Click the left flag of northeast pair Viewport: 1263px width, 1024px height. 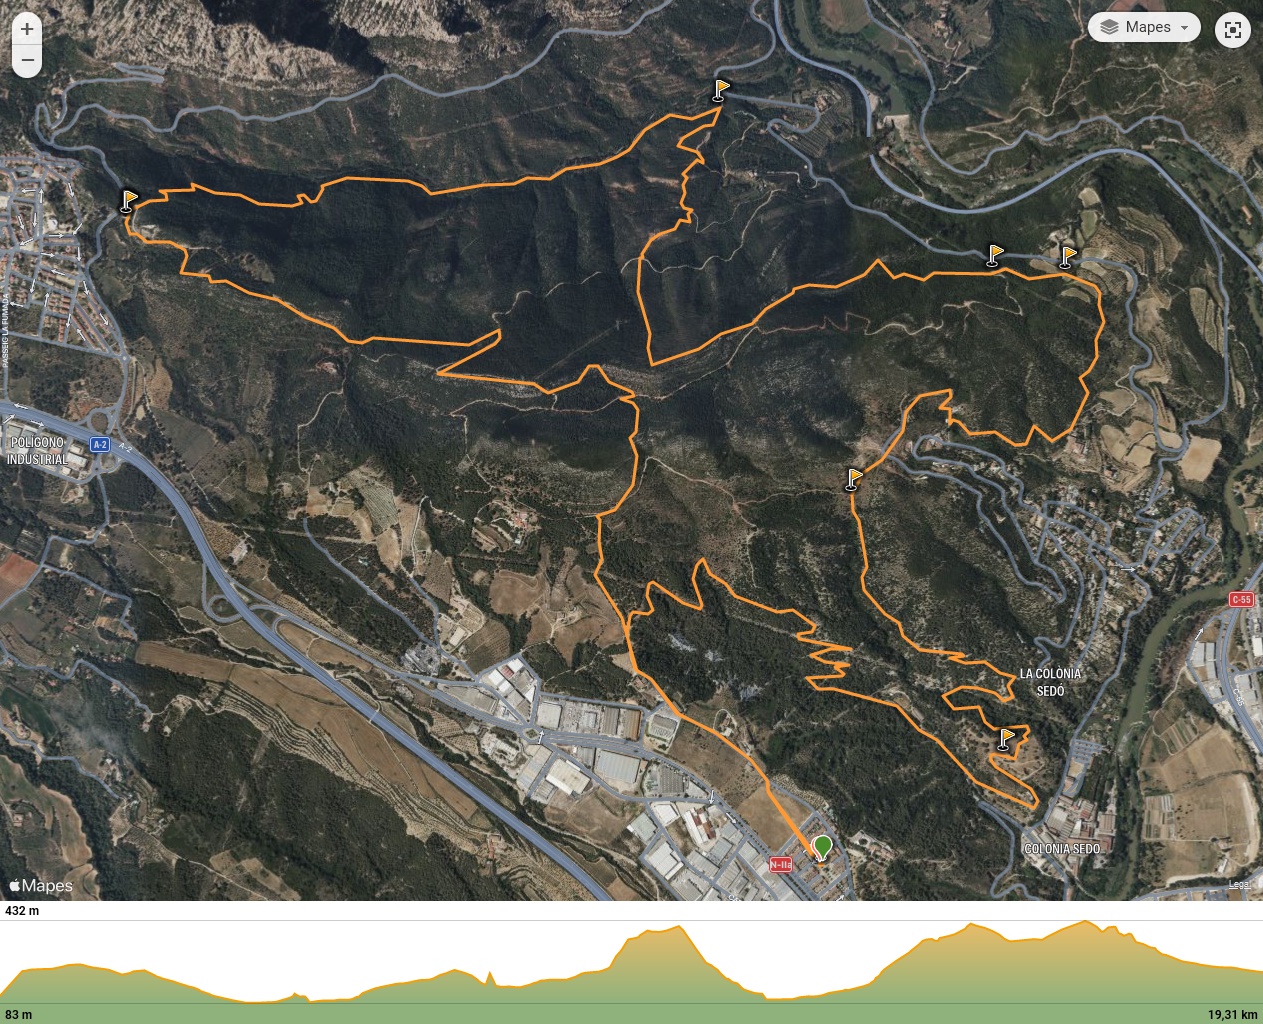point(994,255)
